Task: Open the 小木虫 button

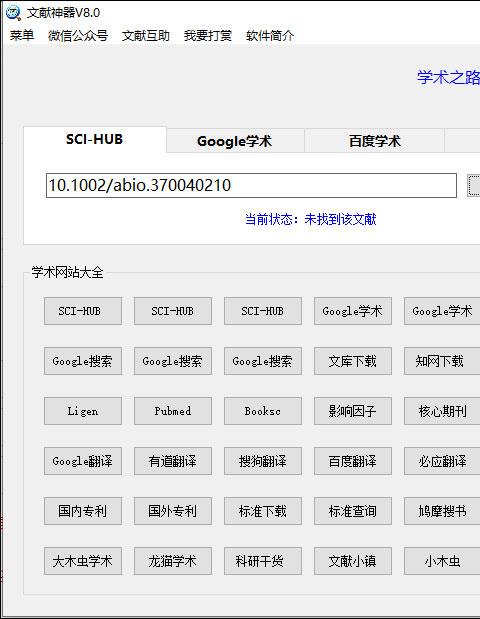Action: pyautogui.click(x=442, y=561)
